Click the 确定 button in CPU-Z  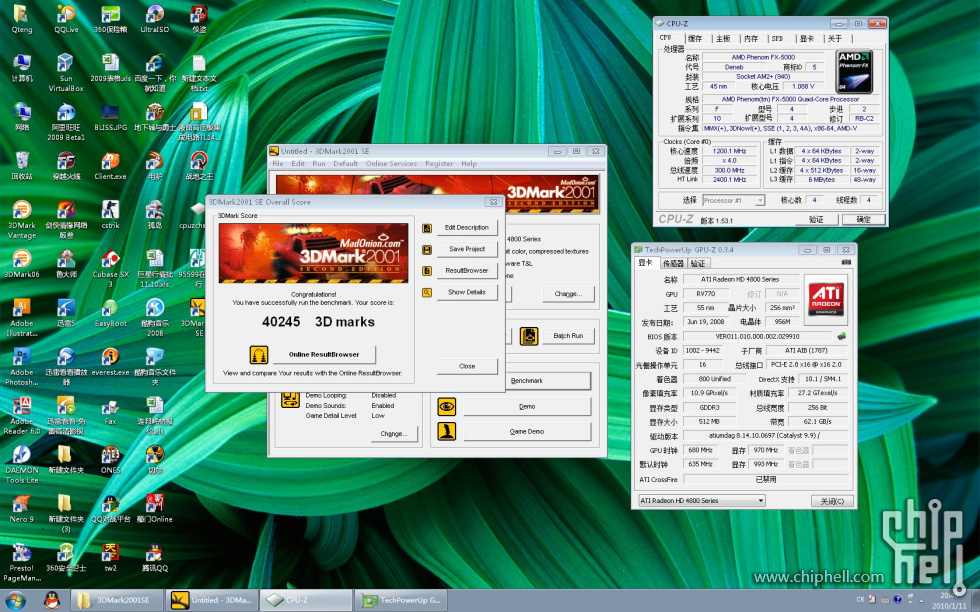(x=863, y=219)
